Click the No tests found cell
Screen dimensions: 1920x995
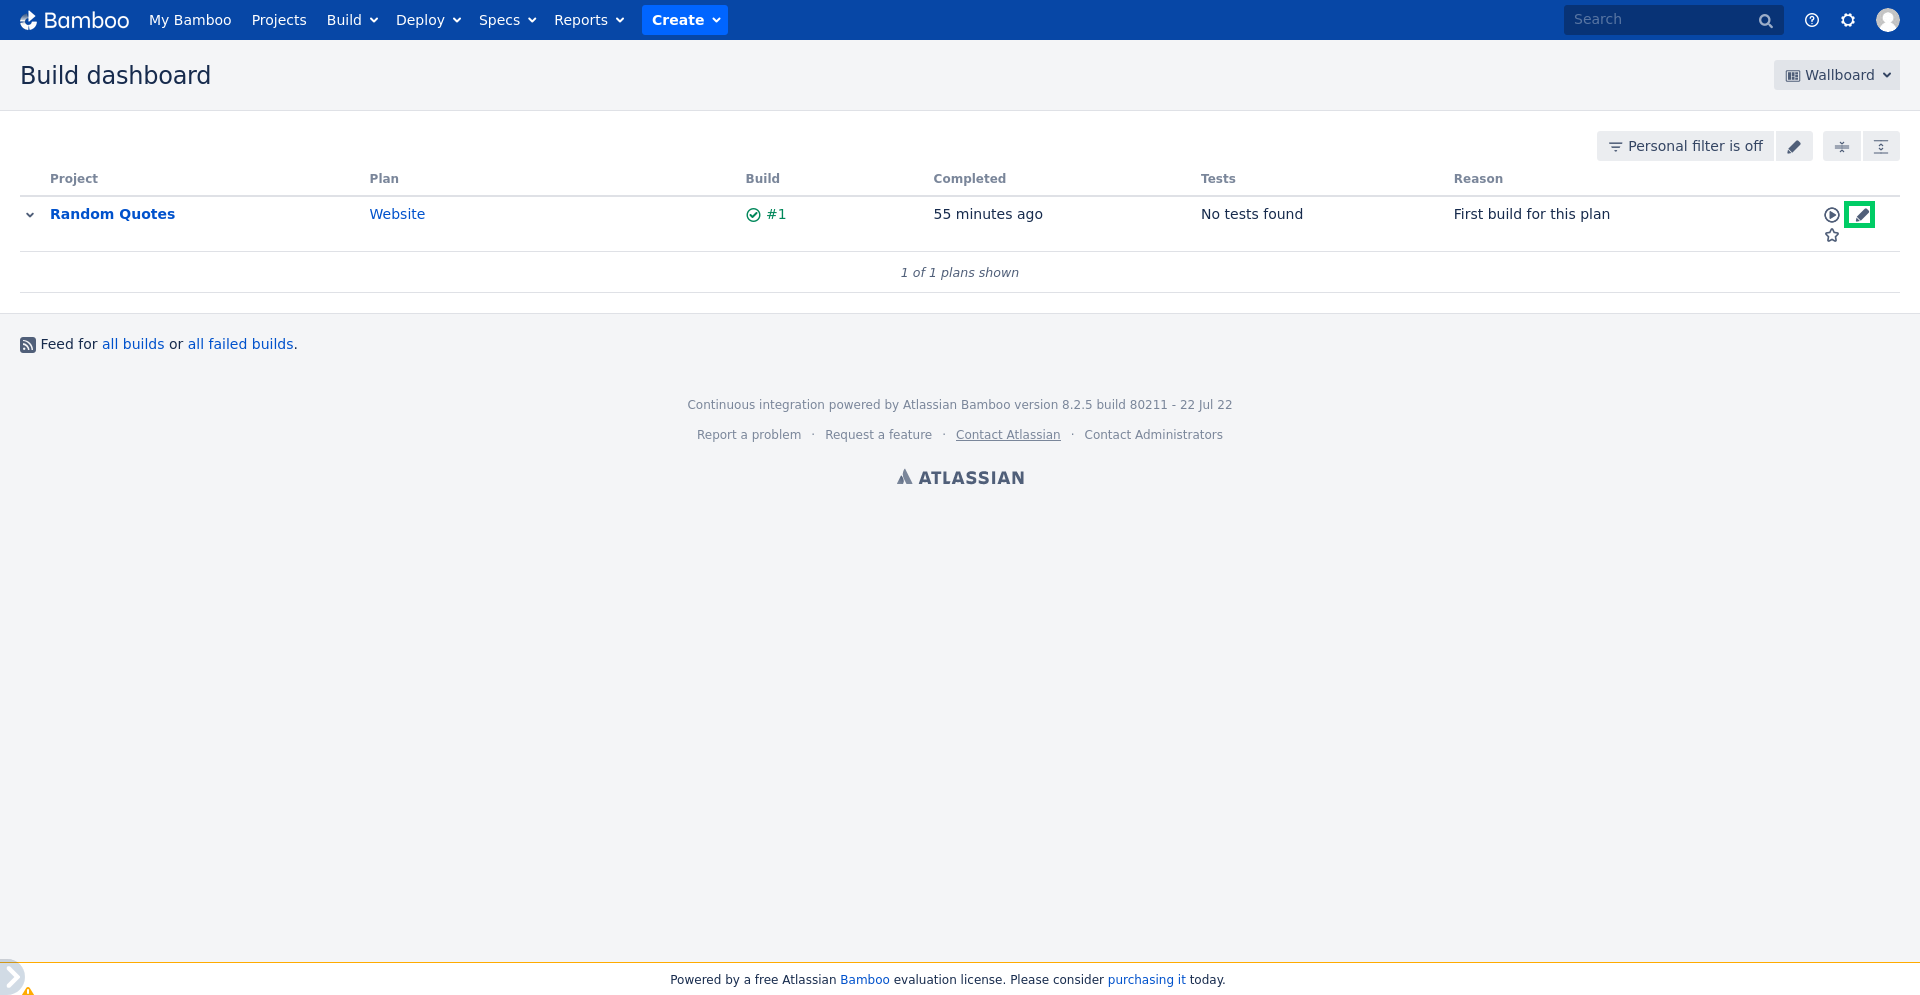tap(1252, 214)
